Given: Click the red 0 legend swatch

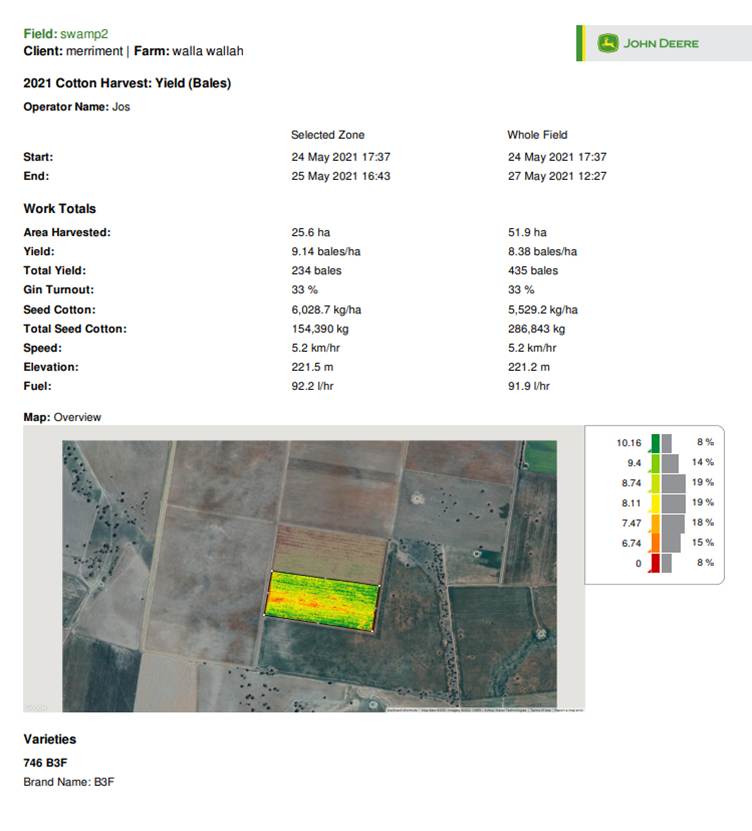Looking at the screenshot, I should [655, 564].
